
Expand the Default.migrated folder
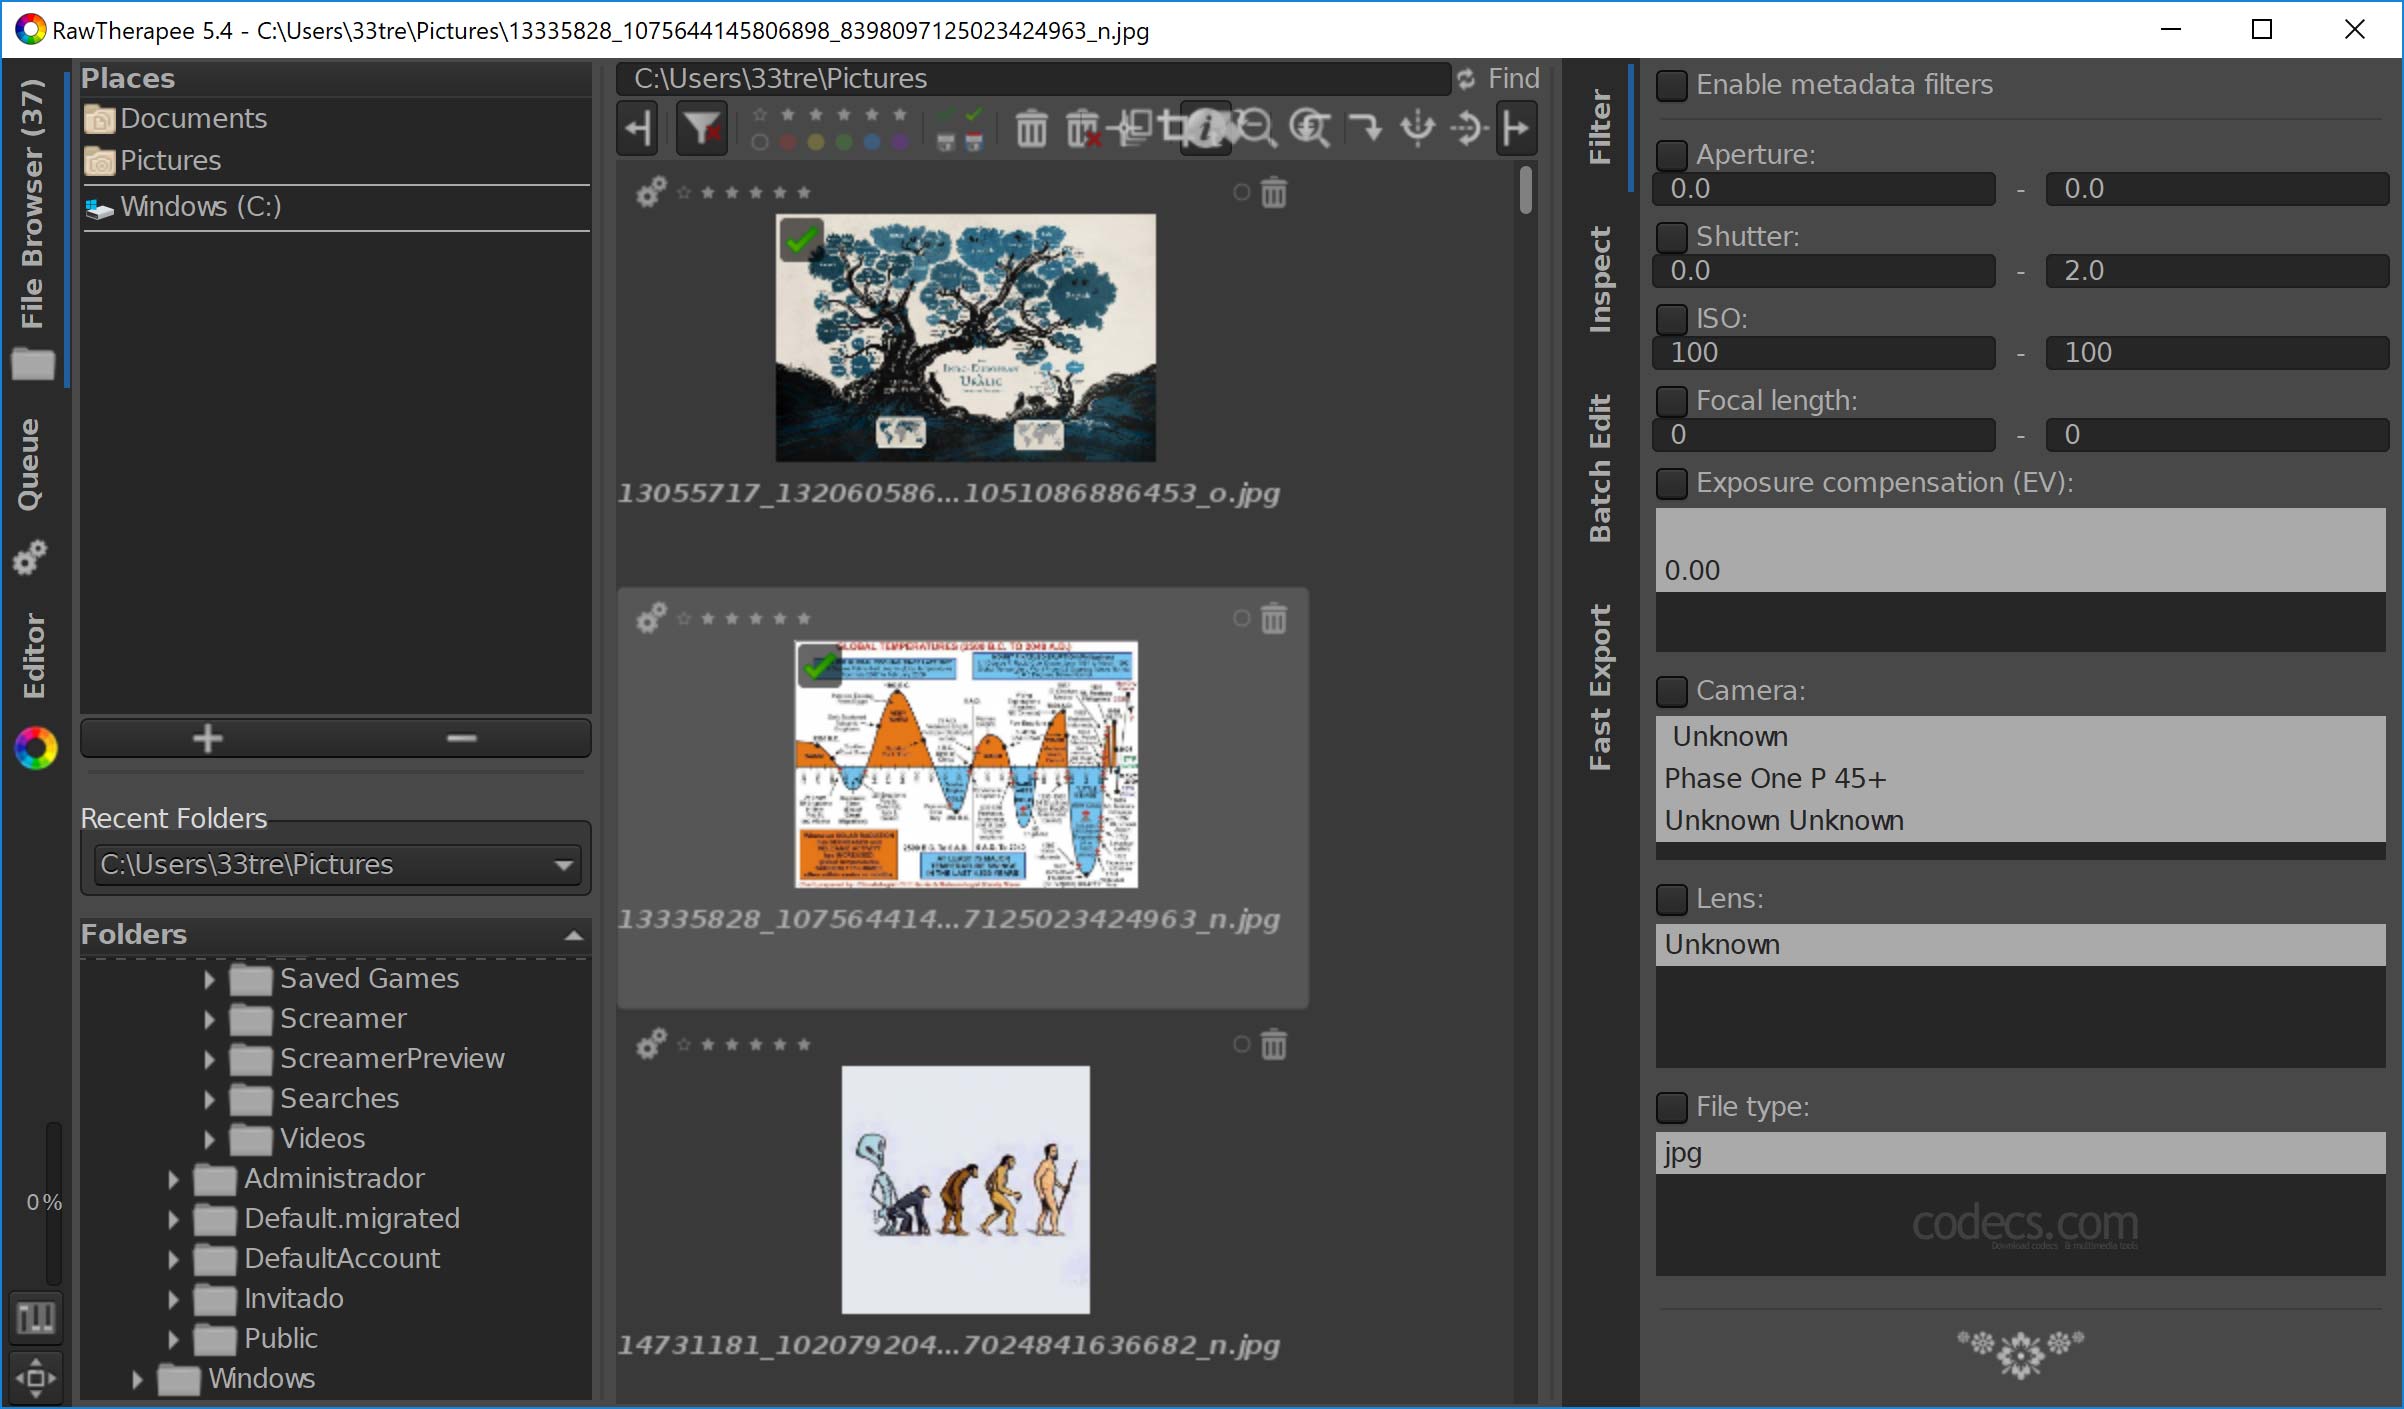[173, 1219]
